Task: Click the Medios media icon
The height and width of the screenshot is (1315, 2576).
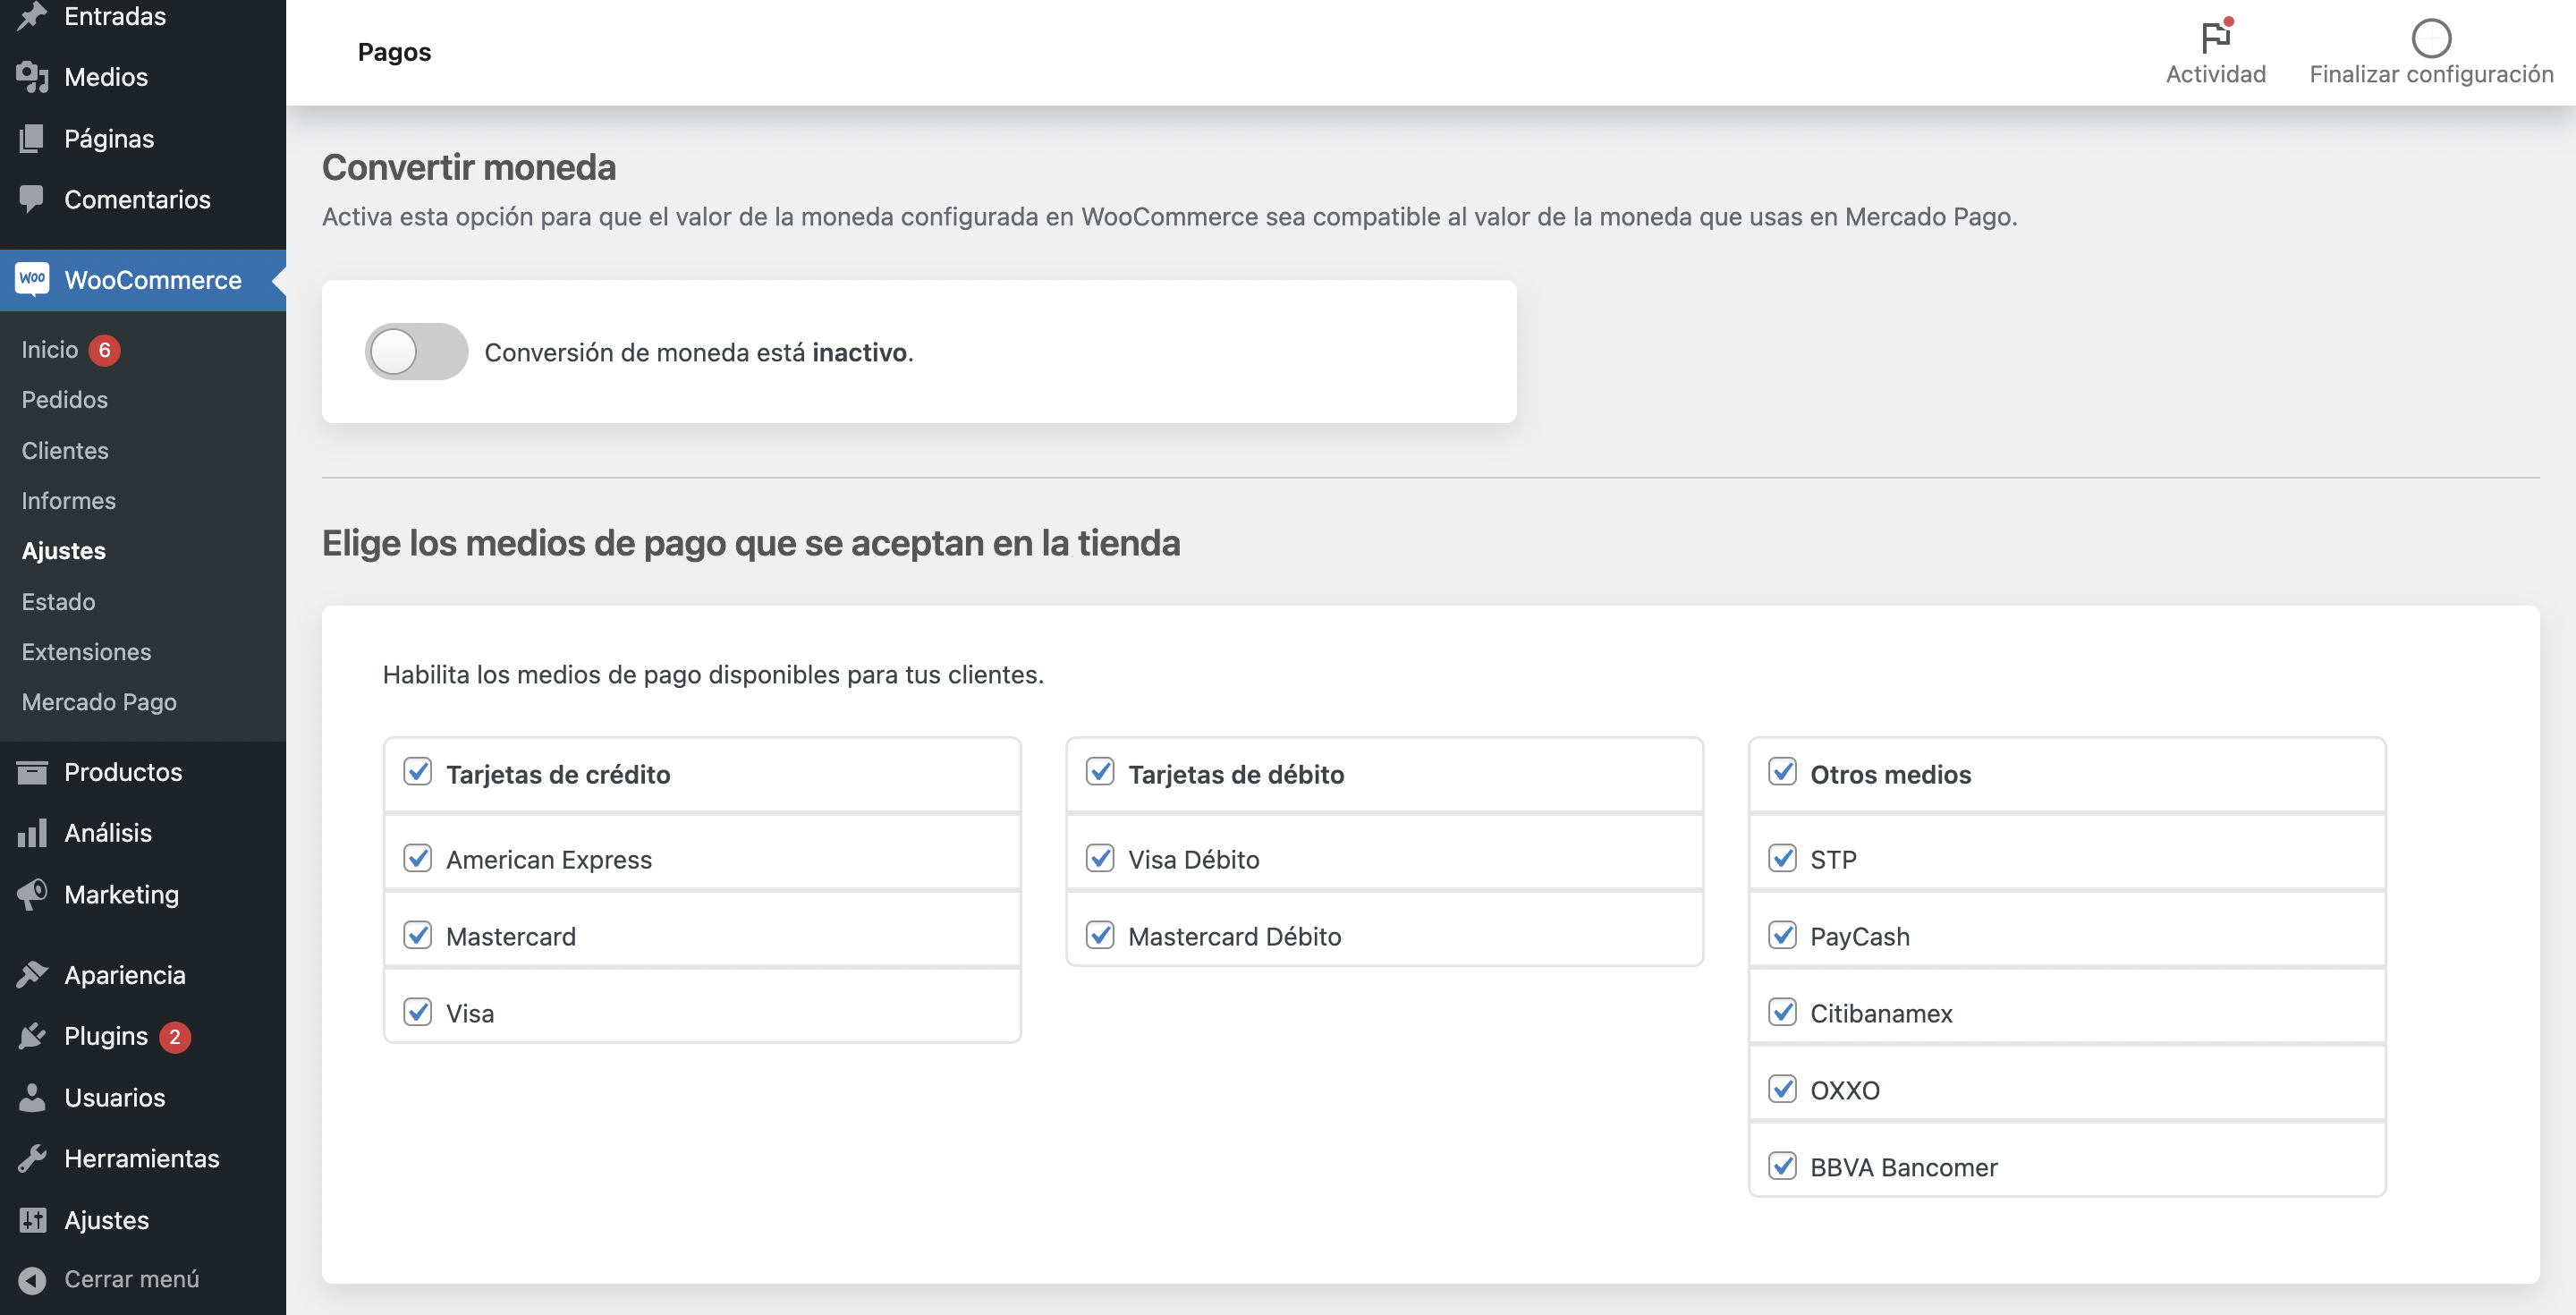Action: point(32,77)
